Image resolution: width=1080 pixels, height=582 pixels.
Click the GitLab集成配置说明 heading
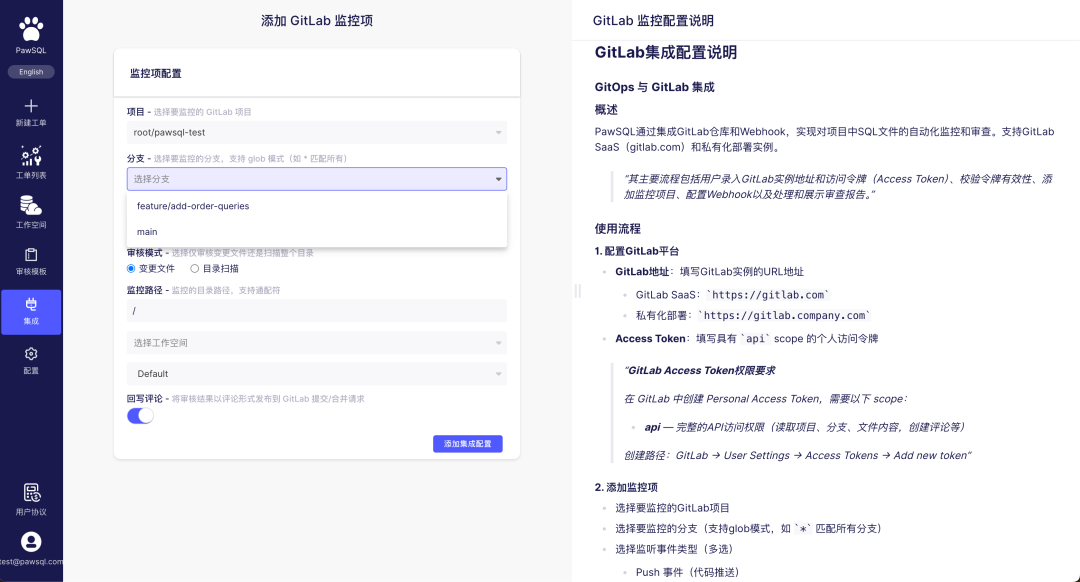666,52
